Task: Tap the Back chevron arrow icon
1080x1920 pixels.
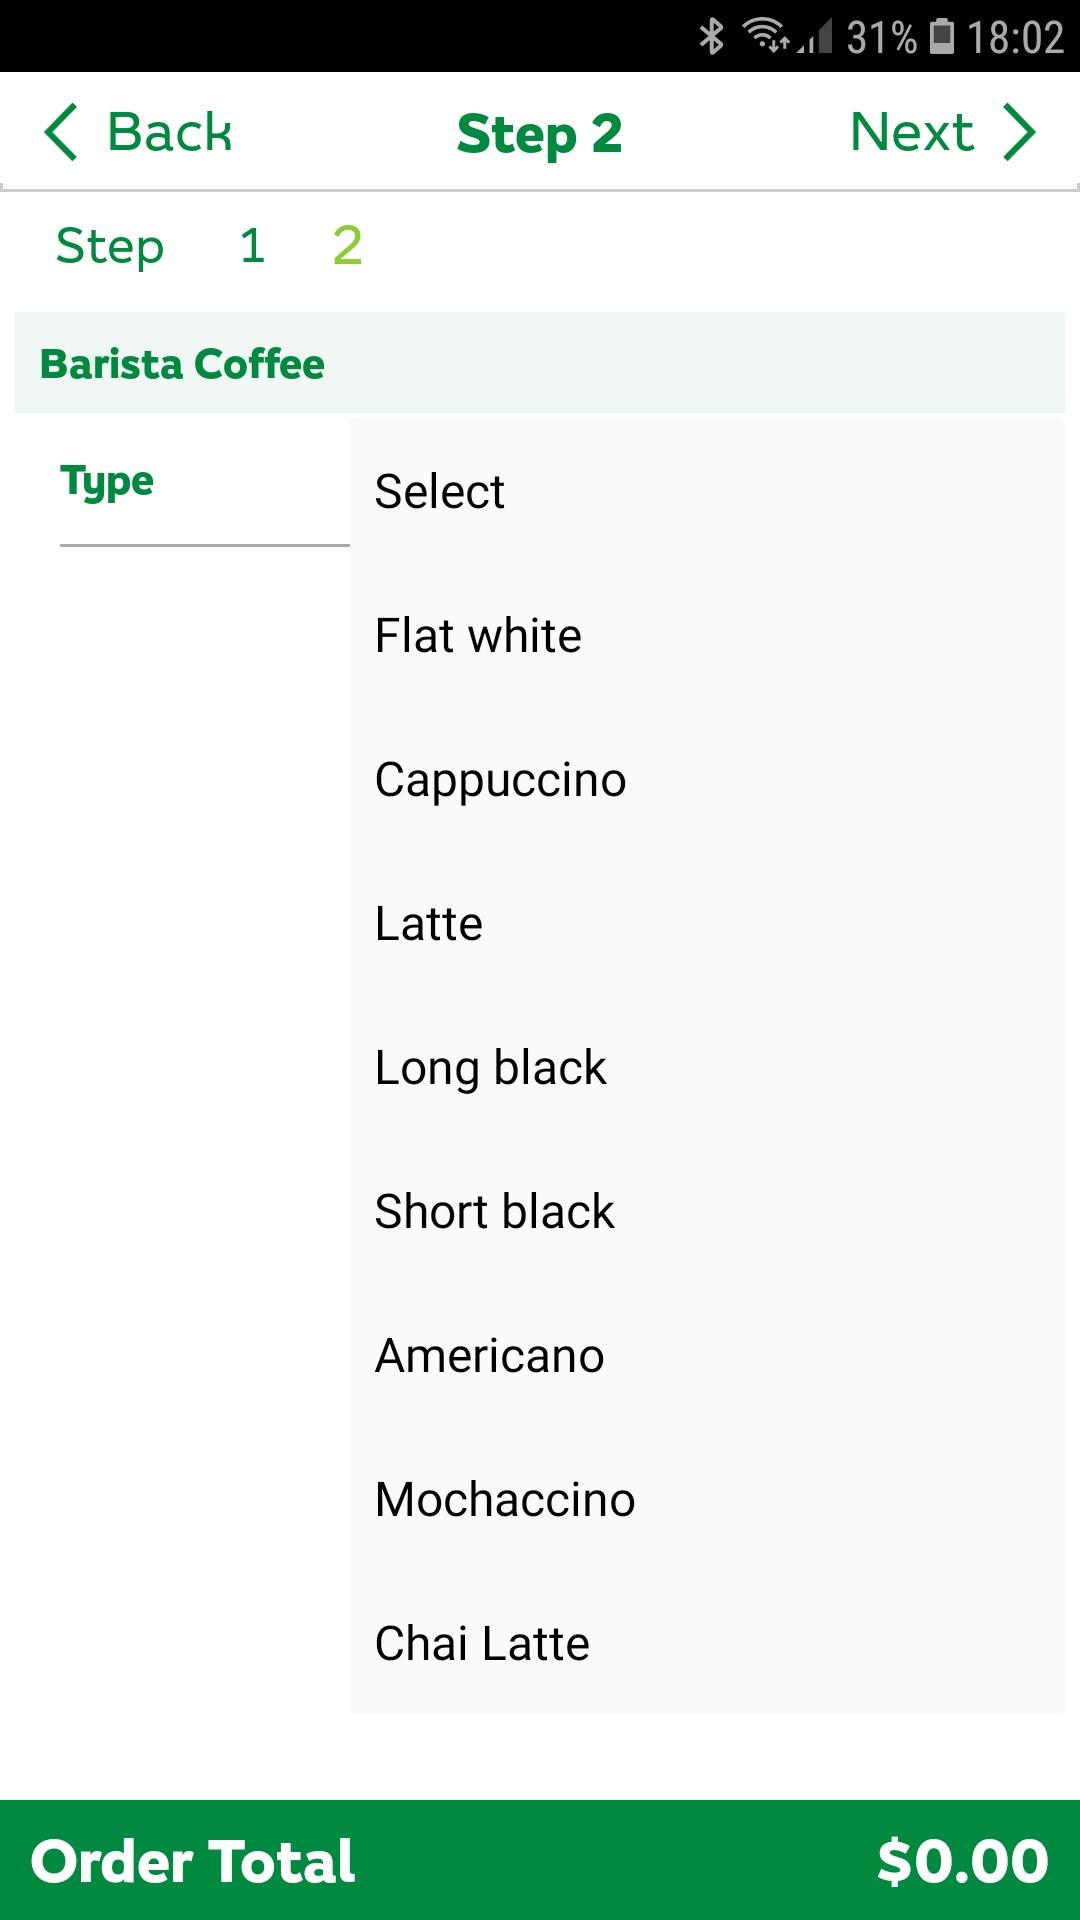Action: point(61,132)
